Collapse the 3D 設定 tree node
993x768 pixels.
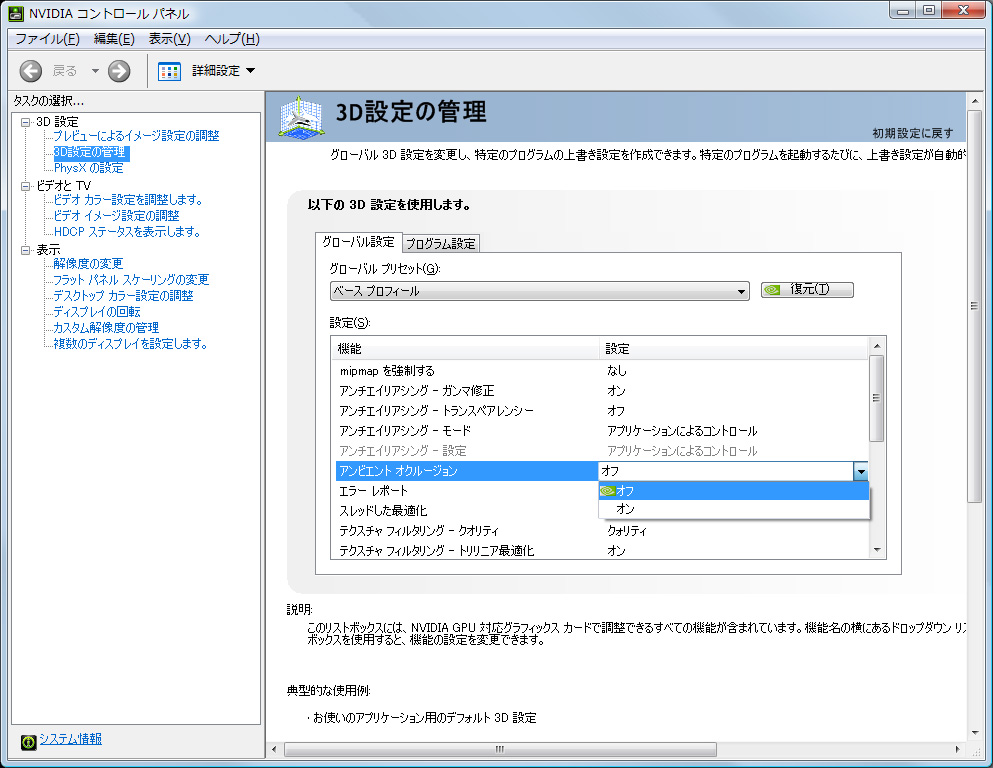(x=25, y=122)
